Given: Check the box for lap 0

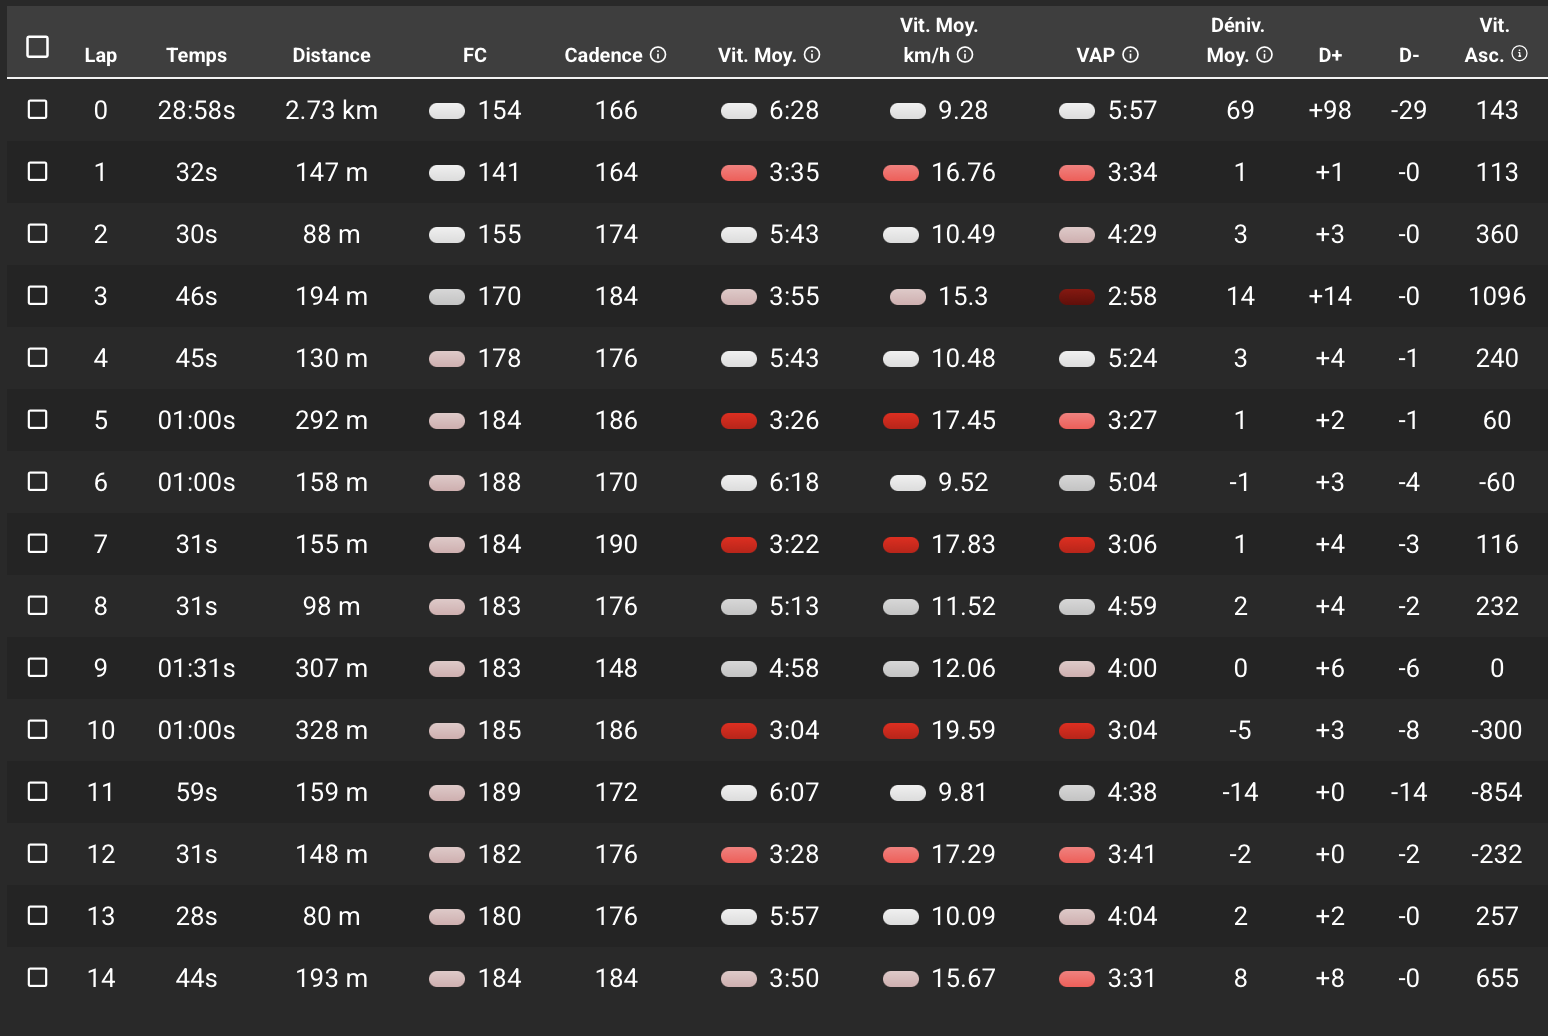Looking at the screenshot, I should click(38, 109).
